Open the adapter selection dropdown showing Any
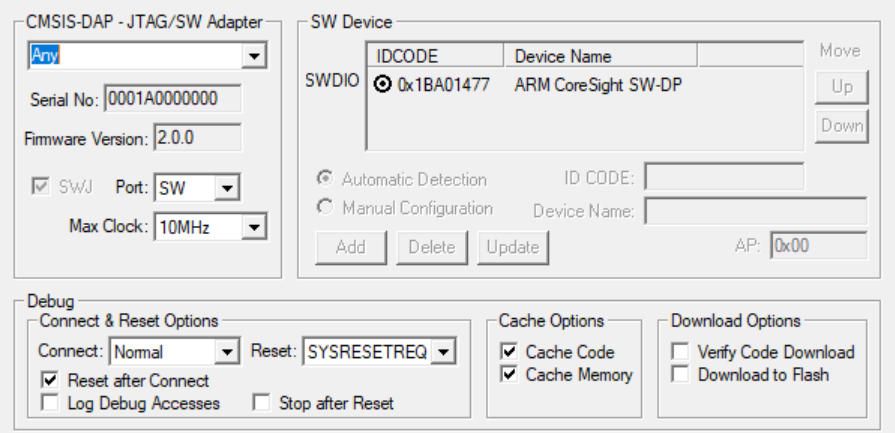 pos(147,55)
